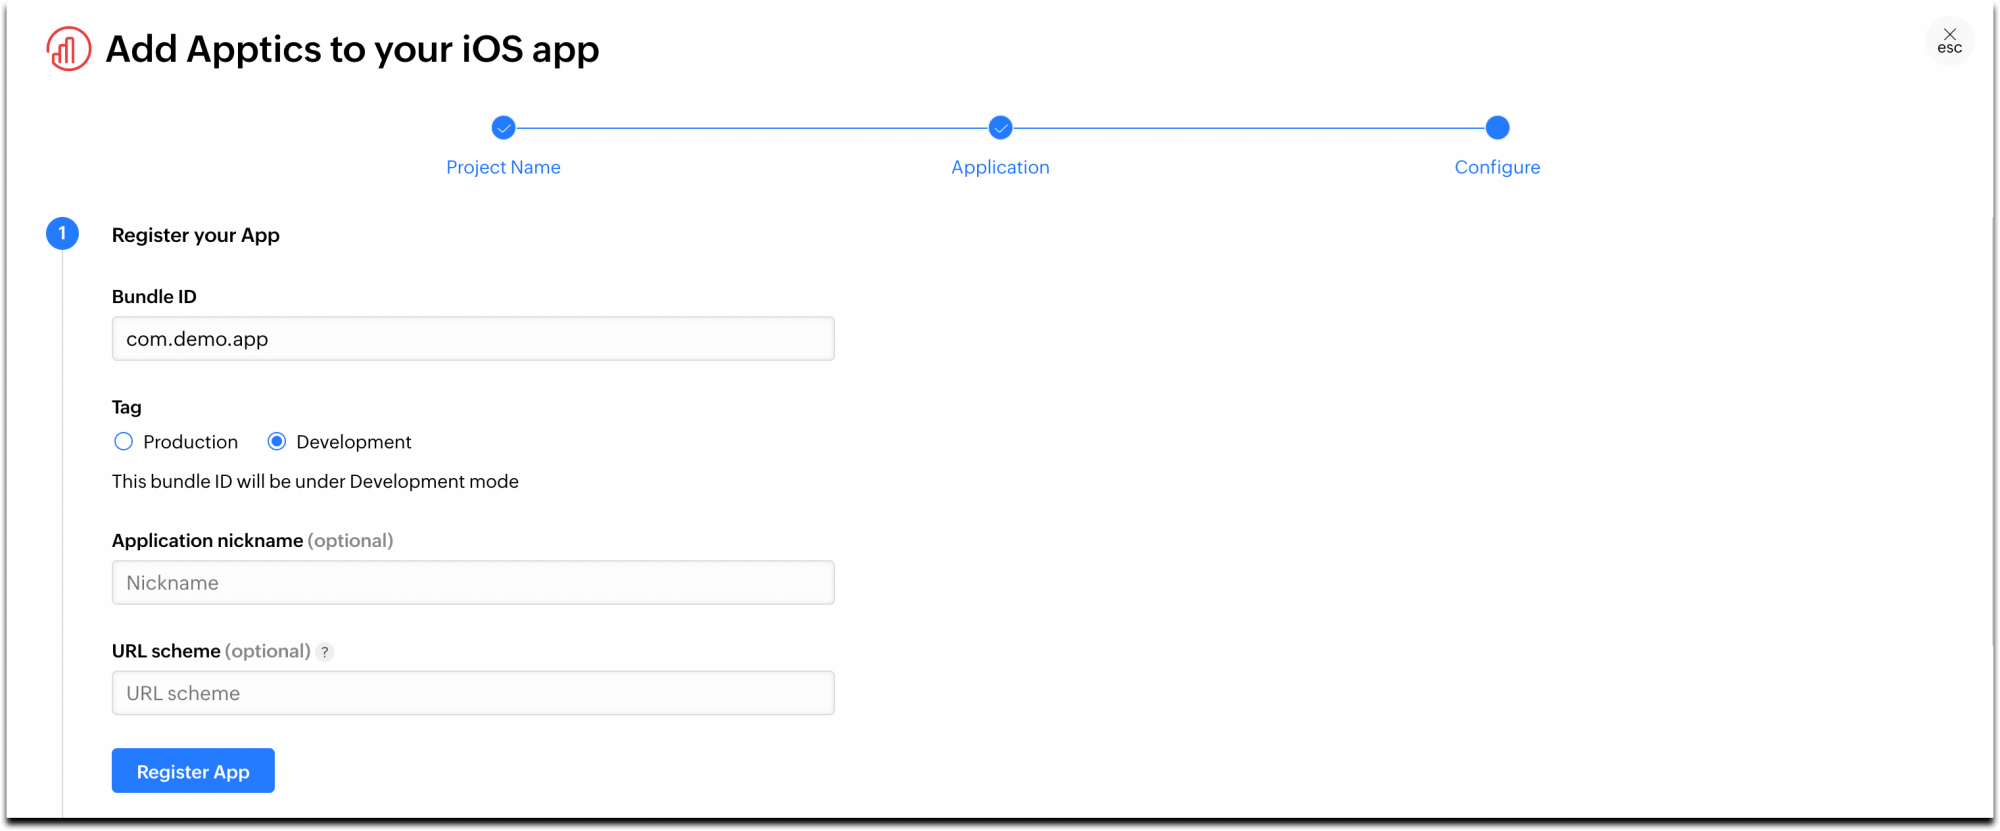This screenshot has width=2000, height=831.
Task: Go to the Project Name step
Action: (503, 167)
